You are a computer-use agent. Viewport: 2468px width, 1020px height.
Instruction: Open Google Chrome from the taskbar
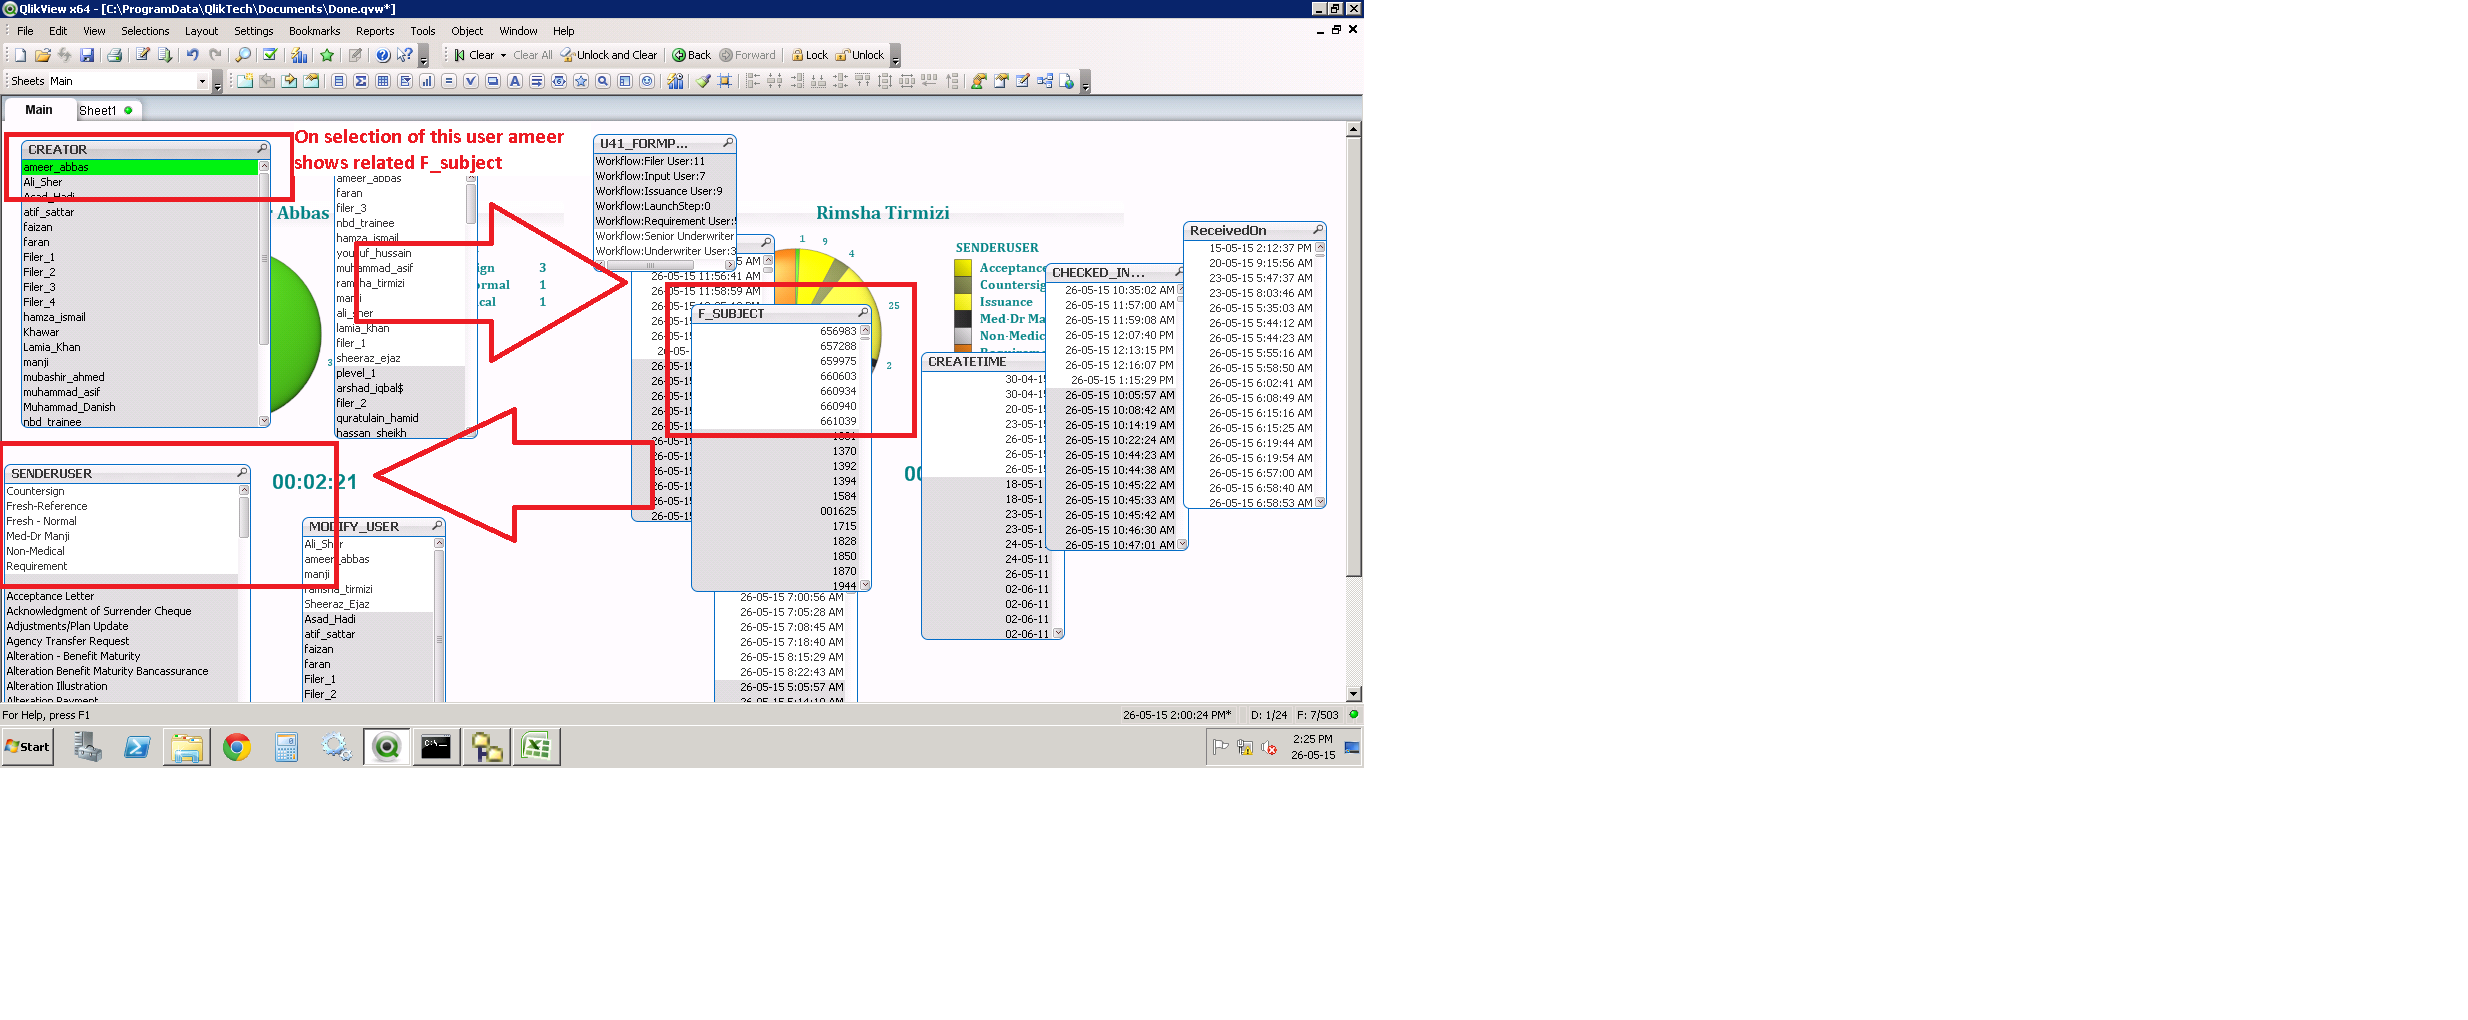(237, 747)
